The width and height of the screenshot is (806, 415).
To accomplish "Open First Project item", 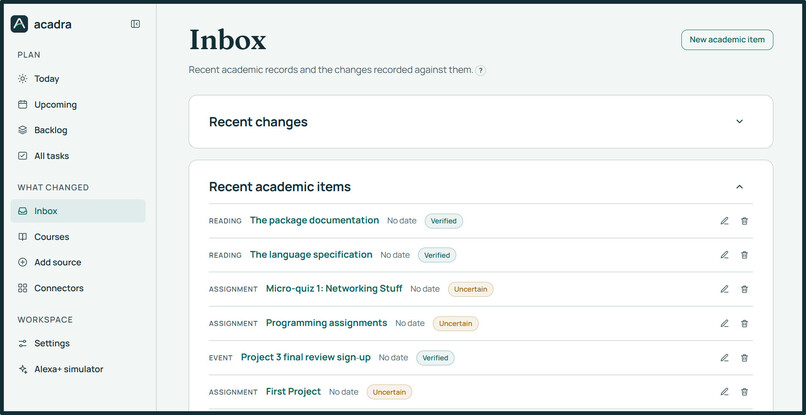I will 293,391.
